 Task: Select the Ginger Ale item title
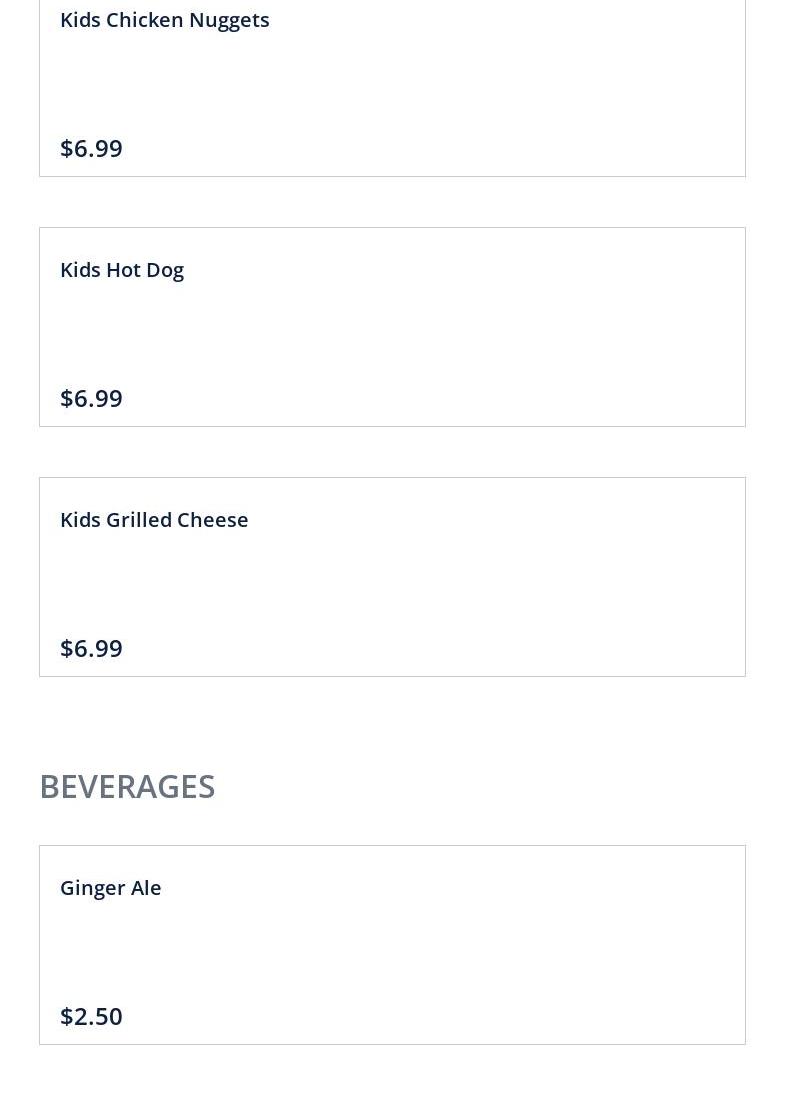pos(110,888)
